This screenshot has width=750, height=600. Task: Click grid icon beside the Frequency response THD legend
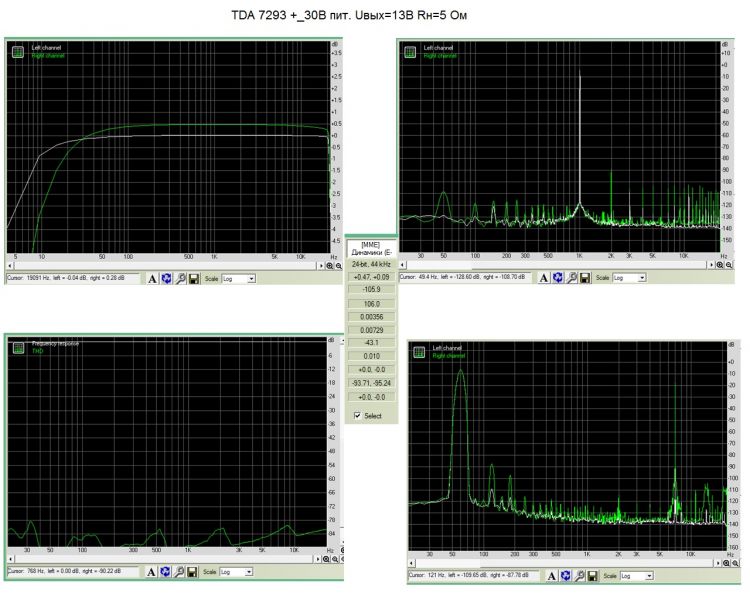(18, 348)
